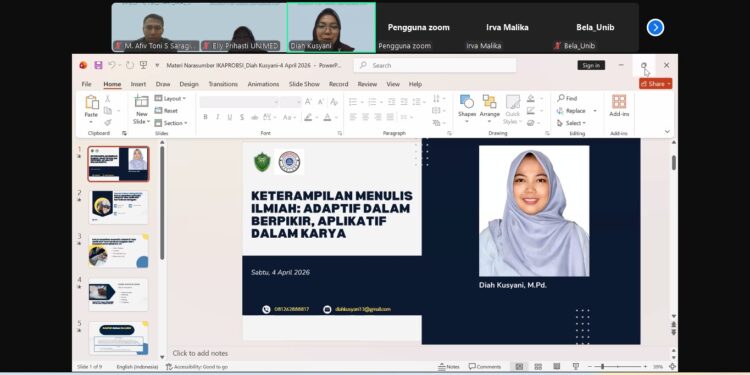Click the 'Click to add notes' area
The width and height of the screenshot is (750, 375).
pyautogui.click(x=200, y=353)
